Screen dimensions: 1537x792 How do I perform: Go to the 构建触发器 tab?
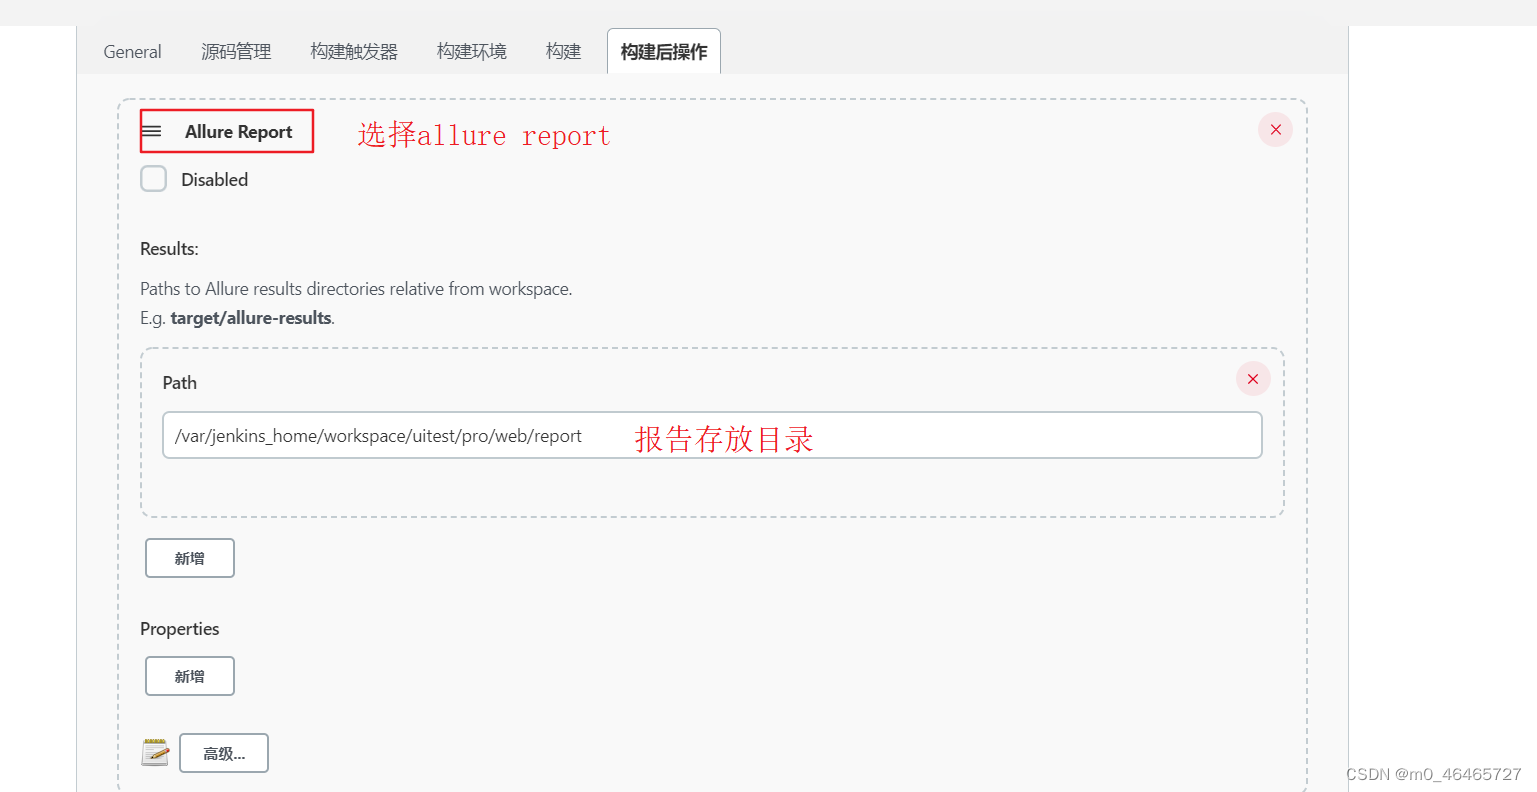pyautogui.click(x=354, y=52)
